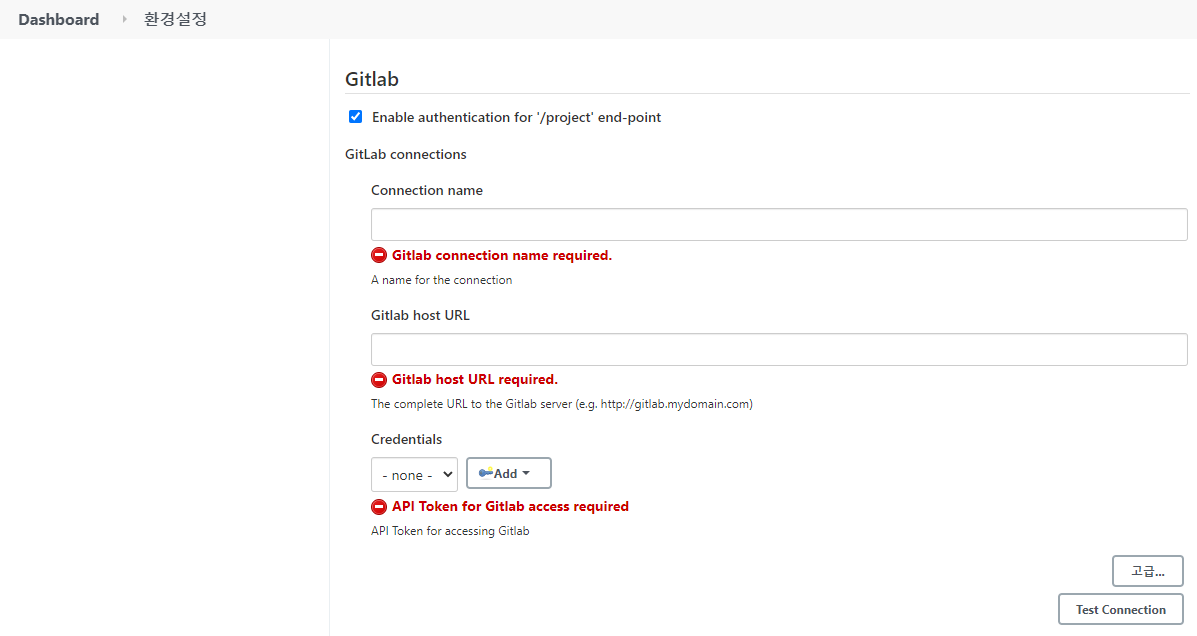The height and width of the screenshot is (636, 1197).
Task: Click the 고급... advanced button
Action: (1147, 571)
